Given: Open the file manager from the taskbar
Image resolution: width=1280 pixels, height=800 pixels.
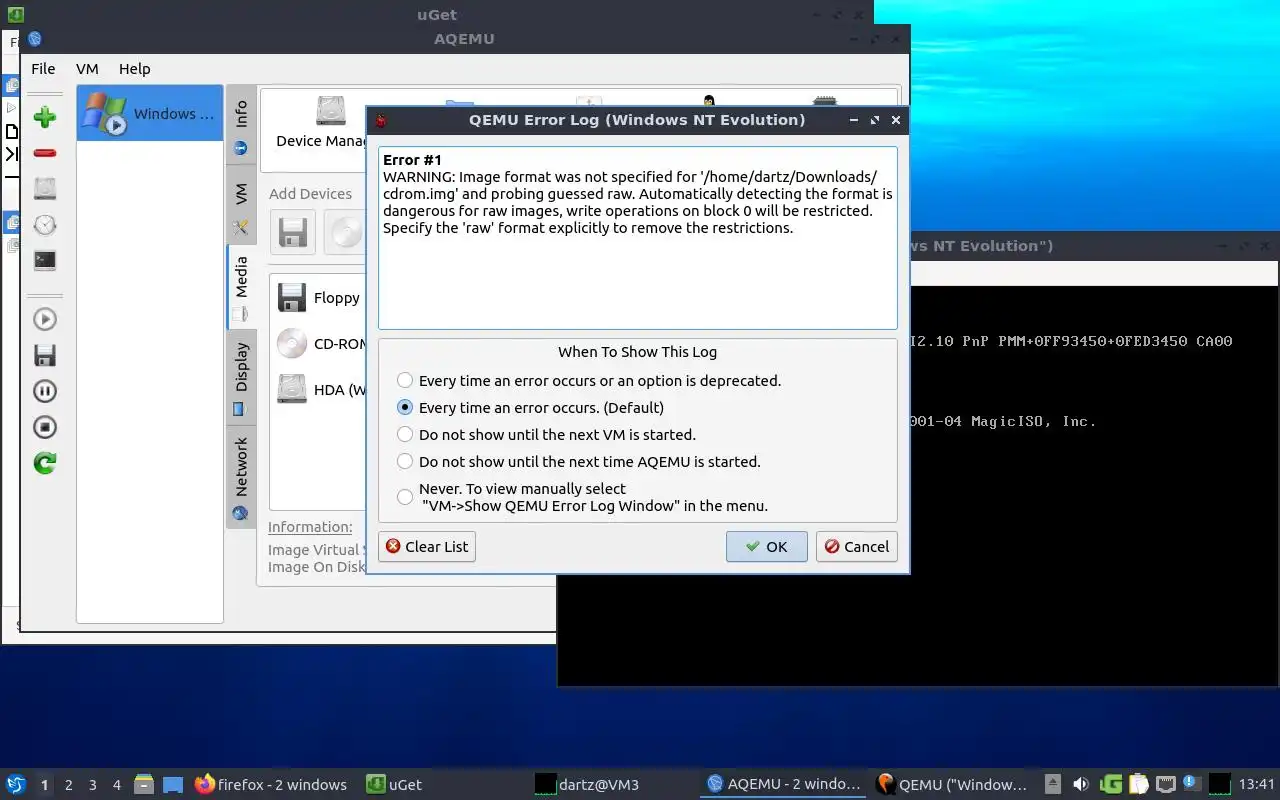Looking at the screenshot, I should point(145,784).
